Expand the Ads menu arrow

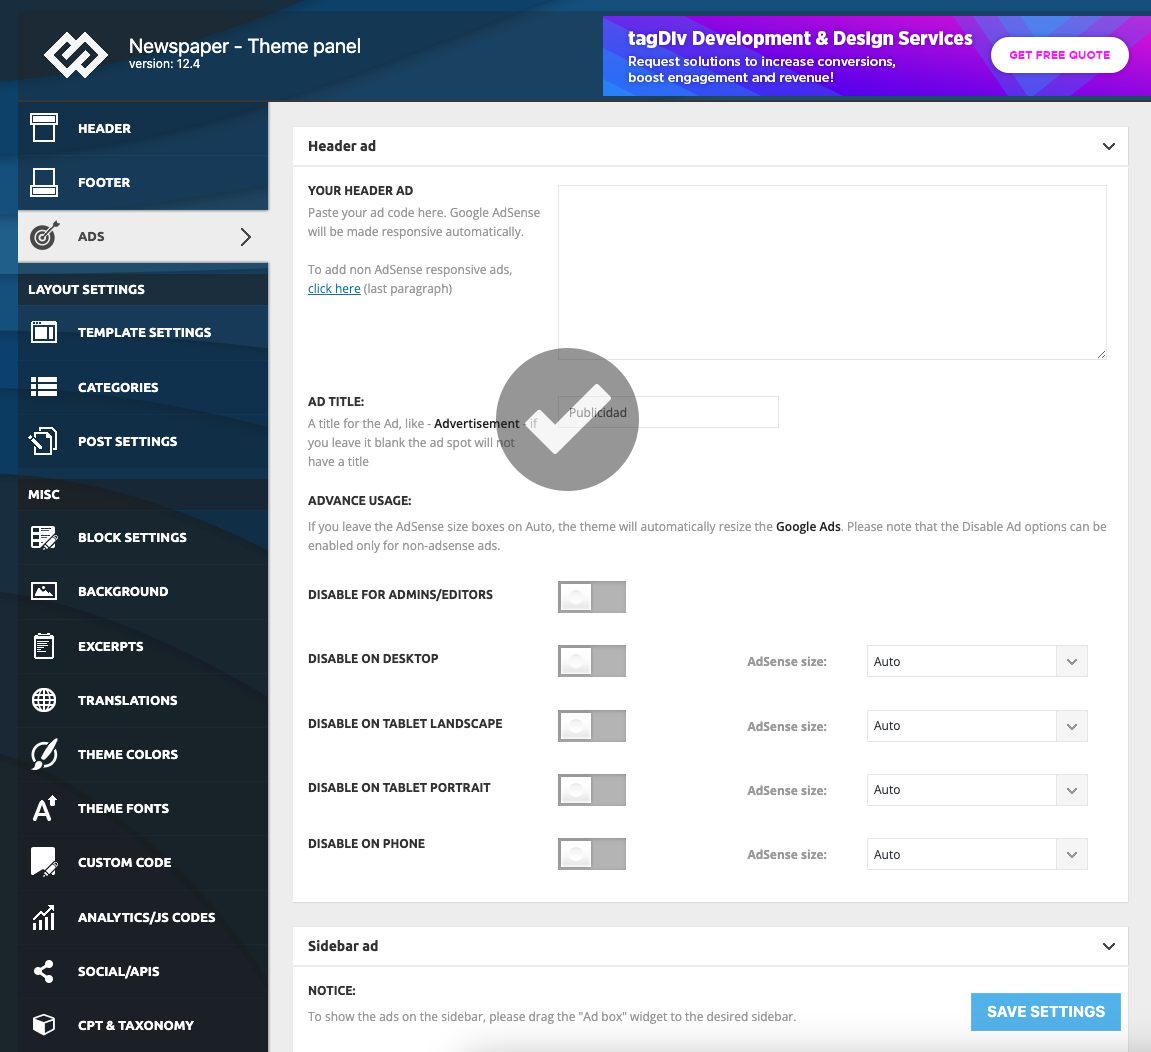(246, 236)
